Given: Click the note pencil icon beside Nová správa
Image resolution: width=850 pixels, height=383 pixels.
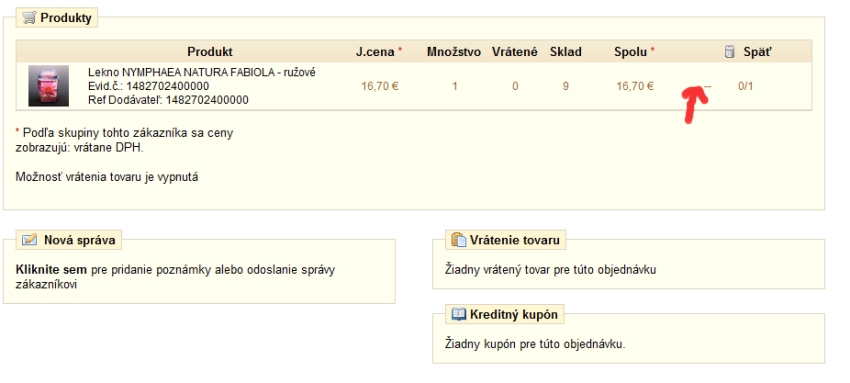Looking at the screenshot, I should point(29,239).
